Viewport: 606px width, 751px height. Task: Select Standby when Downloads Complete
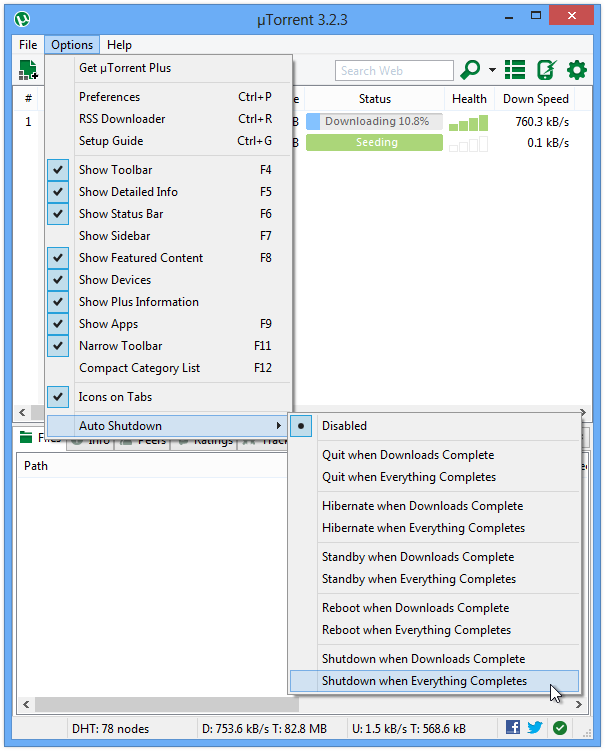click(x=434, y=557)
